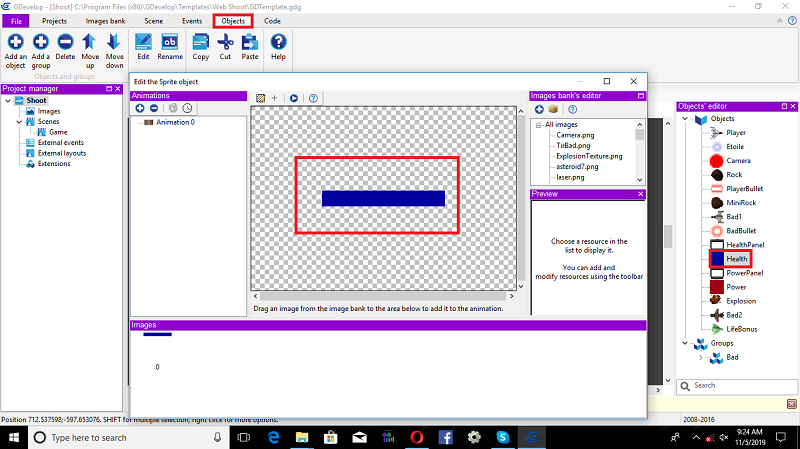Click the sprite canvas horizontal scrollbar
Image resolution: width=800 pixels, height=449 pixels.
click(x=383, y=296)
